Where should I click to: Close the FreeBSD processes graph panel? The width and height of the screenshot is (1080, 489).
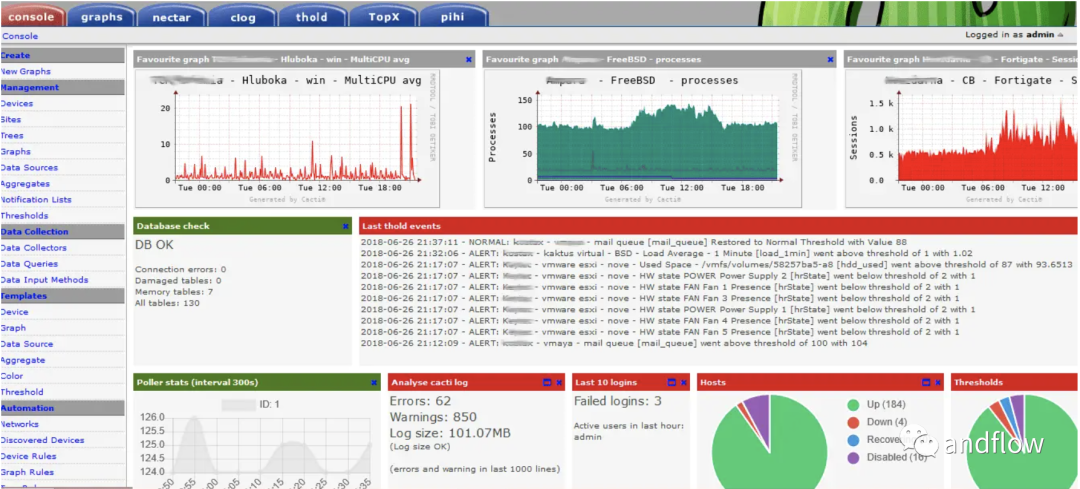coord(830,60)
